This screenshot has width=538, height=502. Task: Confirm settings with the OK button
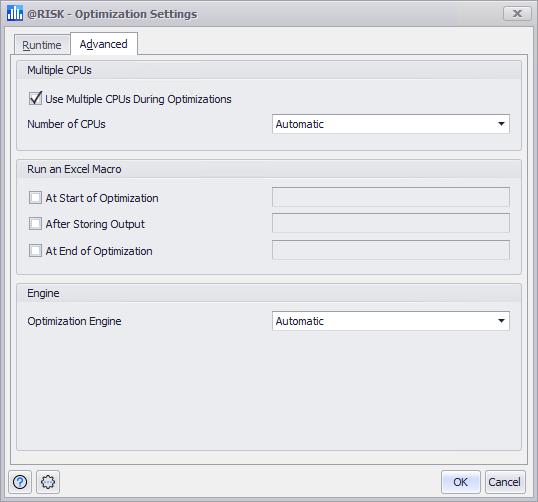[x=460, y=482]
